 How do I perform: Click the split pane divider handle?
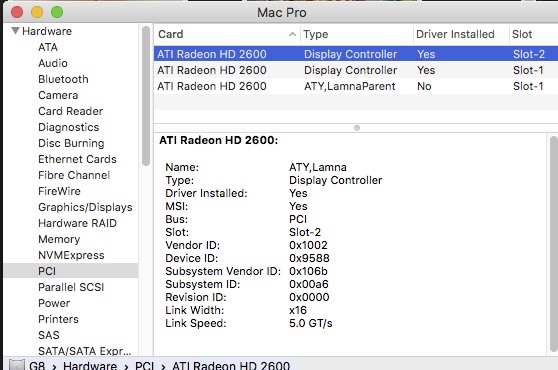click(357, 128)
